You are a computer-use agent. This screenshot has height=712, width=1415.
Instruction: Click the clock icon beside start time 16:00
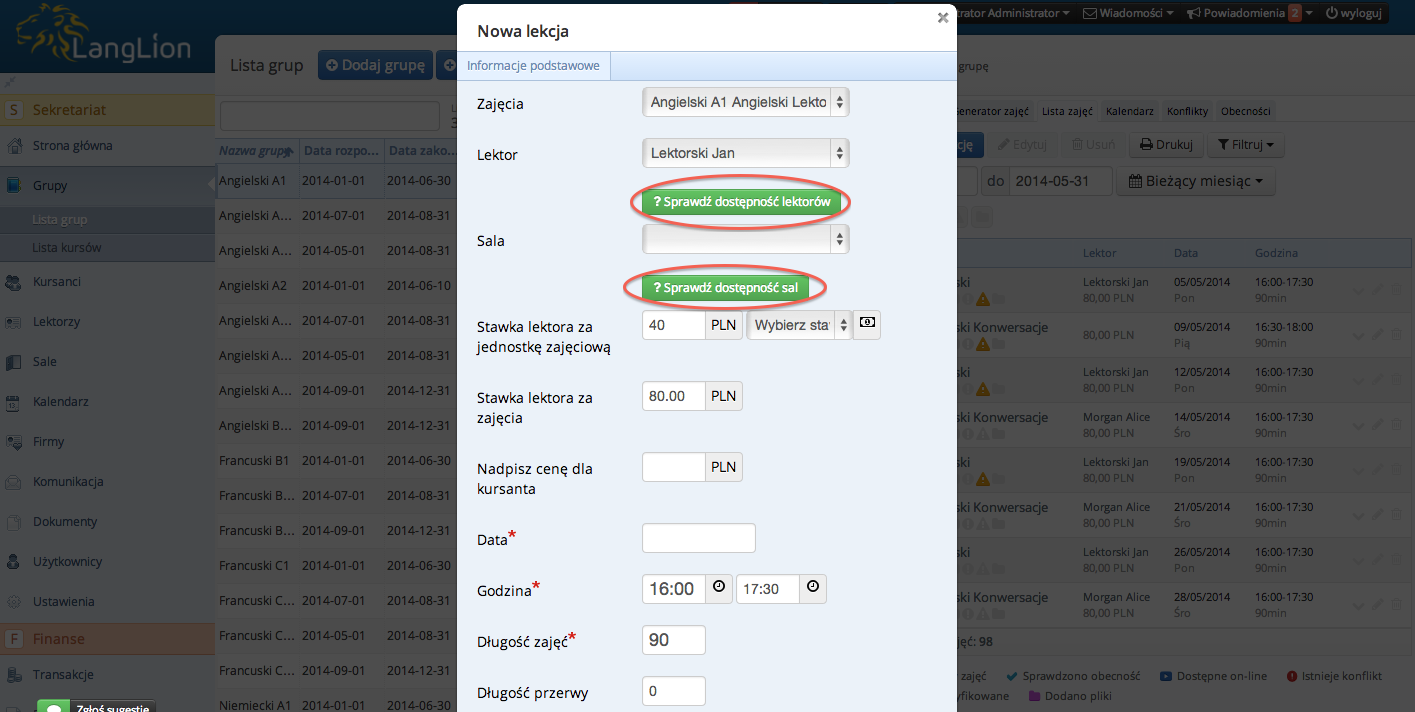coord(719,588)
